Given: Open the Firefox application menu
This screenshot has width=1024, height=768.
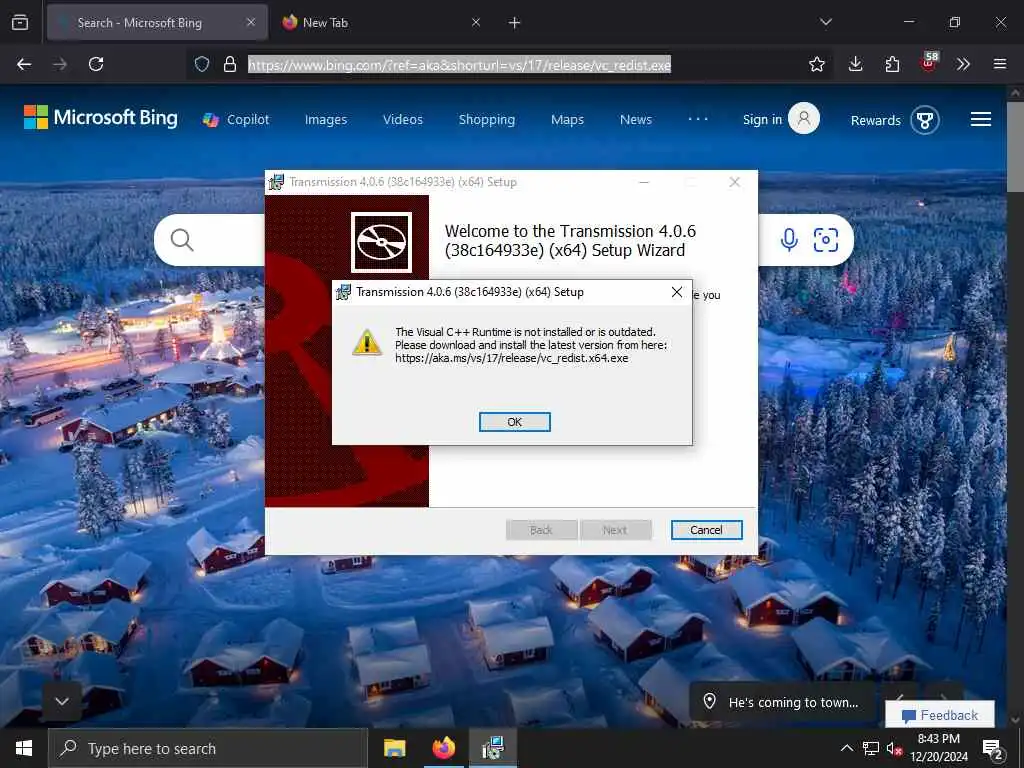Looking at the screenshot, I should tap(1000, 64).
